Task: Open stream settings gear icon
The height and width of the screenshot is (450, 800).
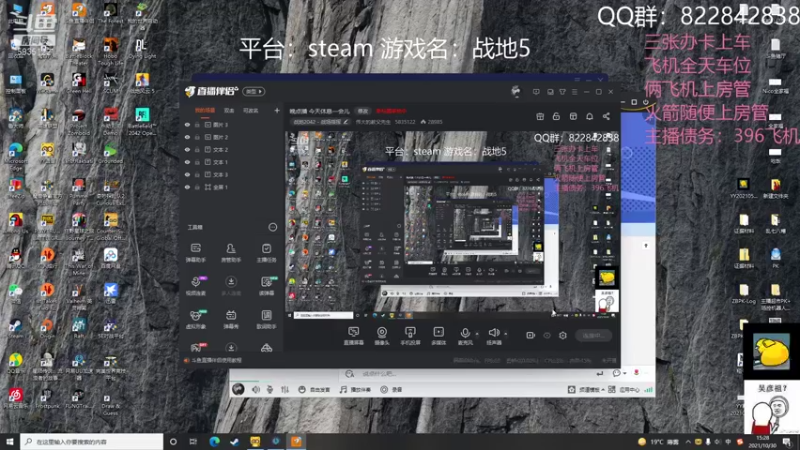Action: click(563, 335)
